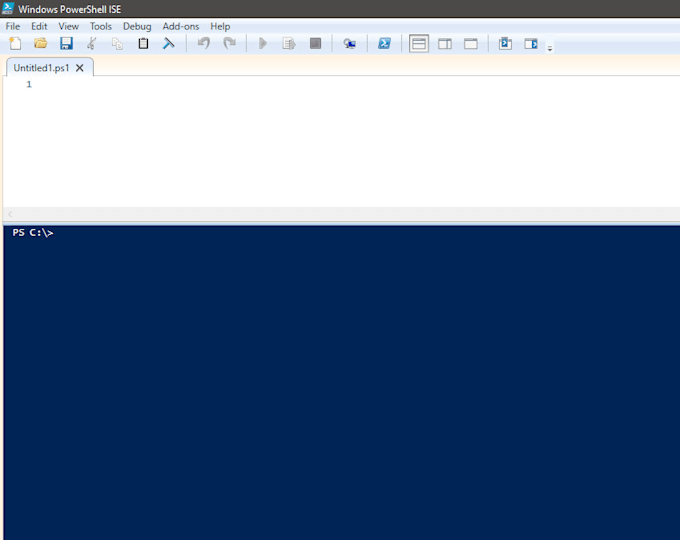Open the Help menu
Viewport: 680px width, 540px height.
pyautogui.click(x=220, y=26)
